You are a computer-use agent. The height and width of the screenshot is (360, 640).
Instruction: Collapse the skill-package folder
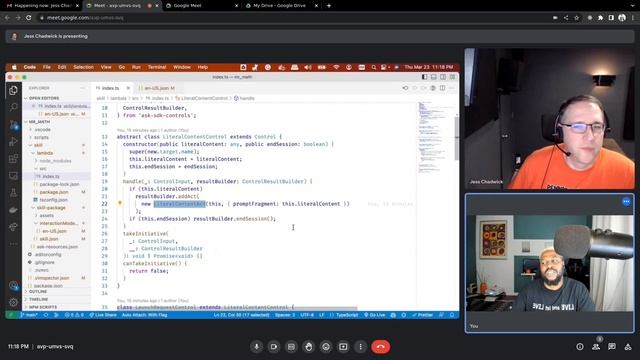point(51,208)
